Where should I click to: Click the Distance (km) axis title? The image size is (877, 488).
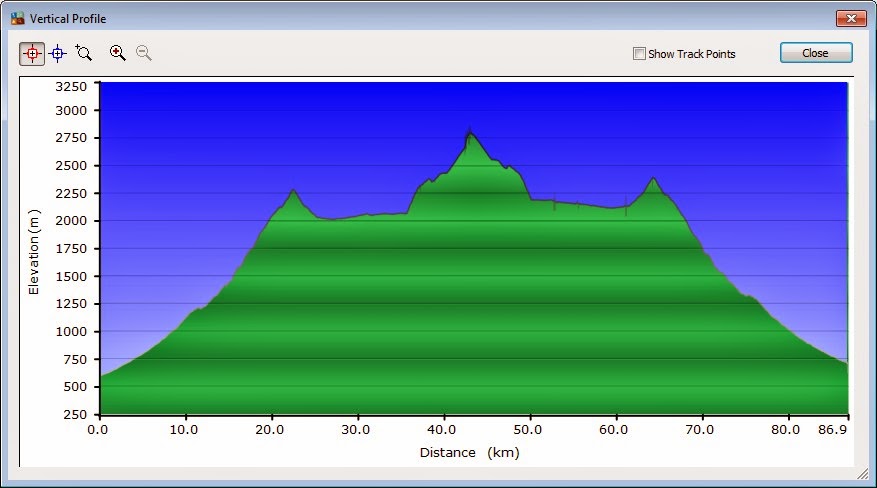[x=469, y=453]
